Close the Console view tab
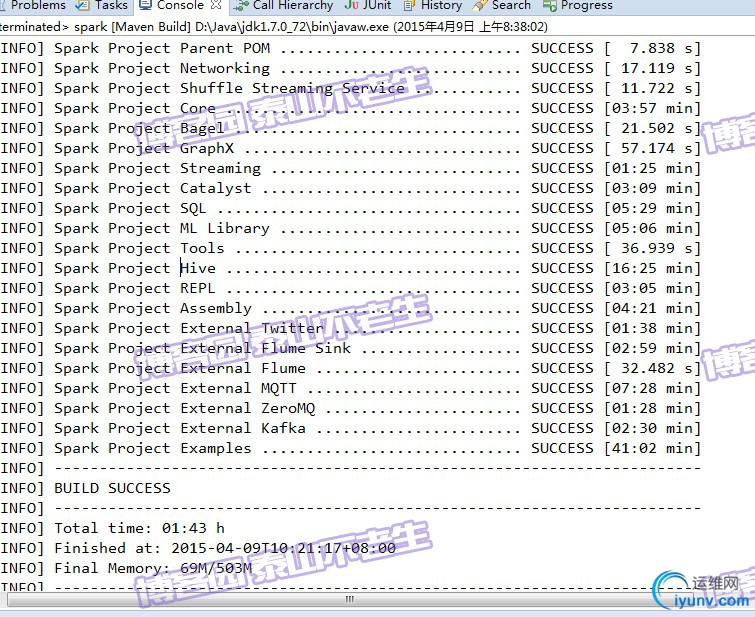Screen dimensions: 755x617 (x=216, y=5)
